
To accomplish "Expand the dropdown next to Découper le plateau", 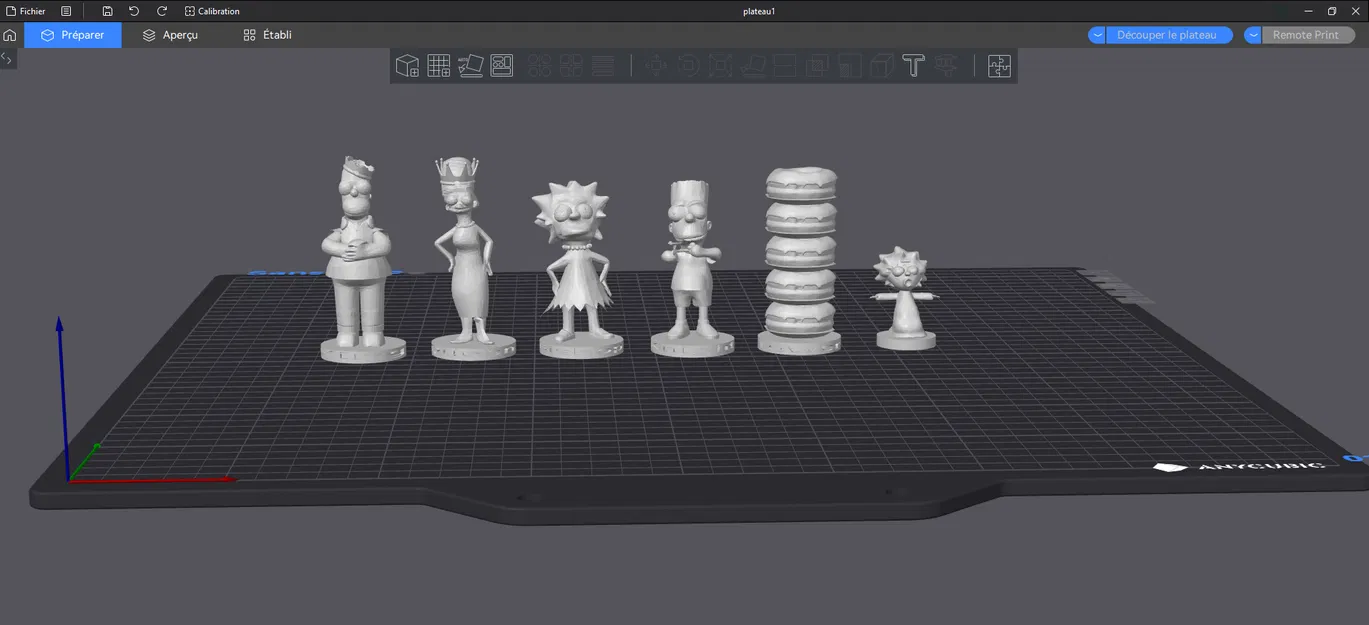I will click(1096, 34).
